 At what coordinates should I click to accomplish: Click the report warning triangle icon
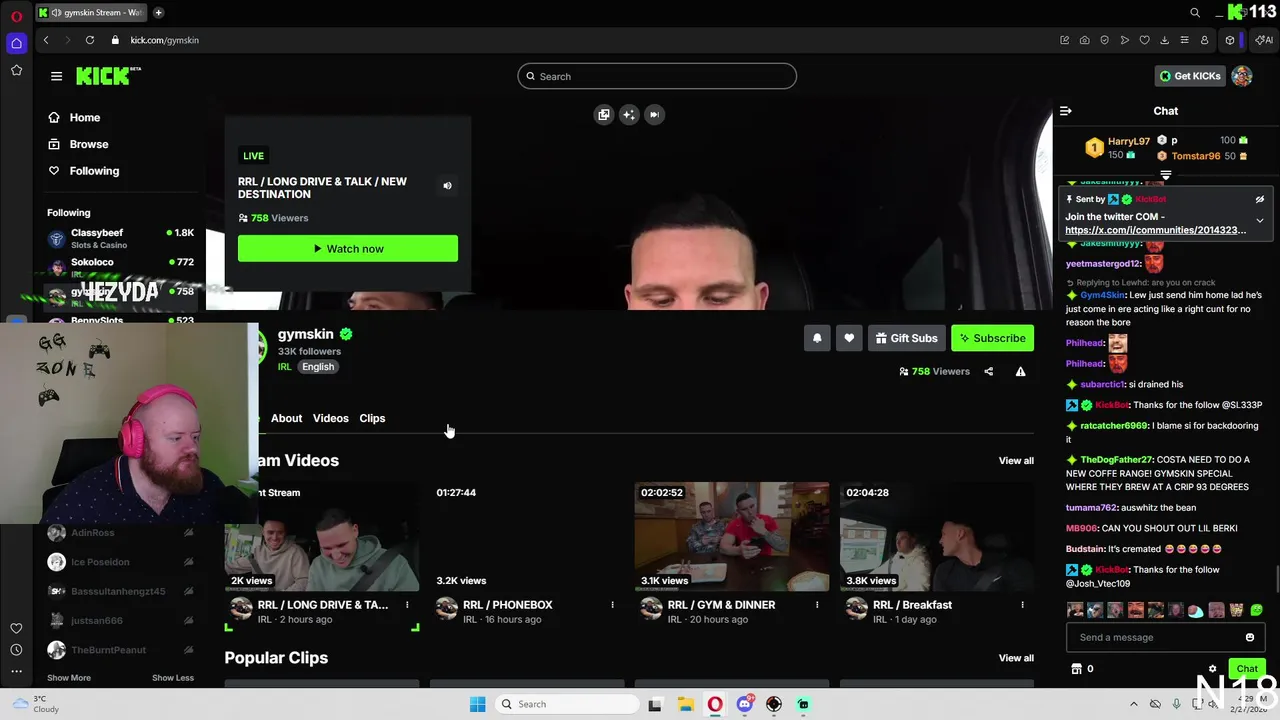point(1020,371)
